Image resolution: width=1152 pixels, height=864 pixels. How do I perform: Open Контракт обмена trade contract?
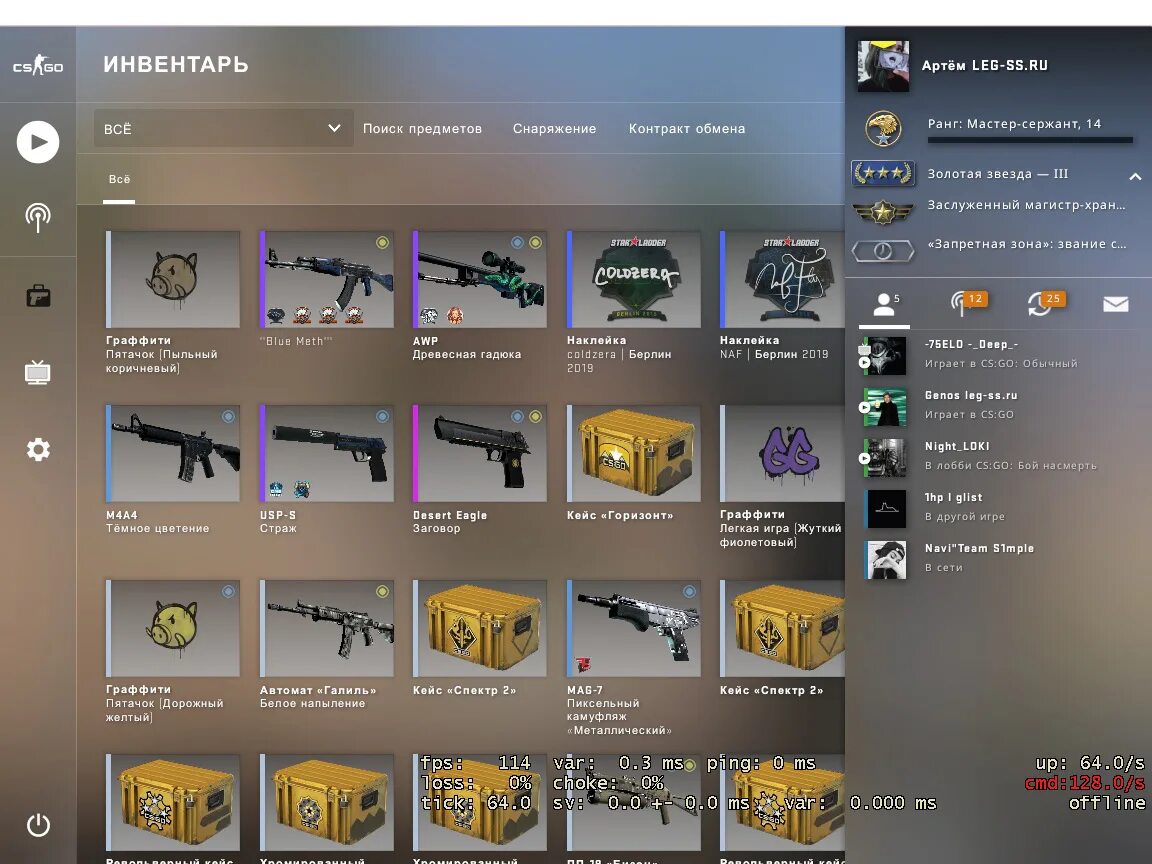click(x=687, y=129)
